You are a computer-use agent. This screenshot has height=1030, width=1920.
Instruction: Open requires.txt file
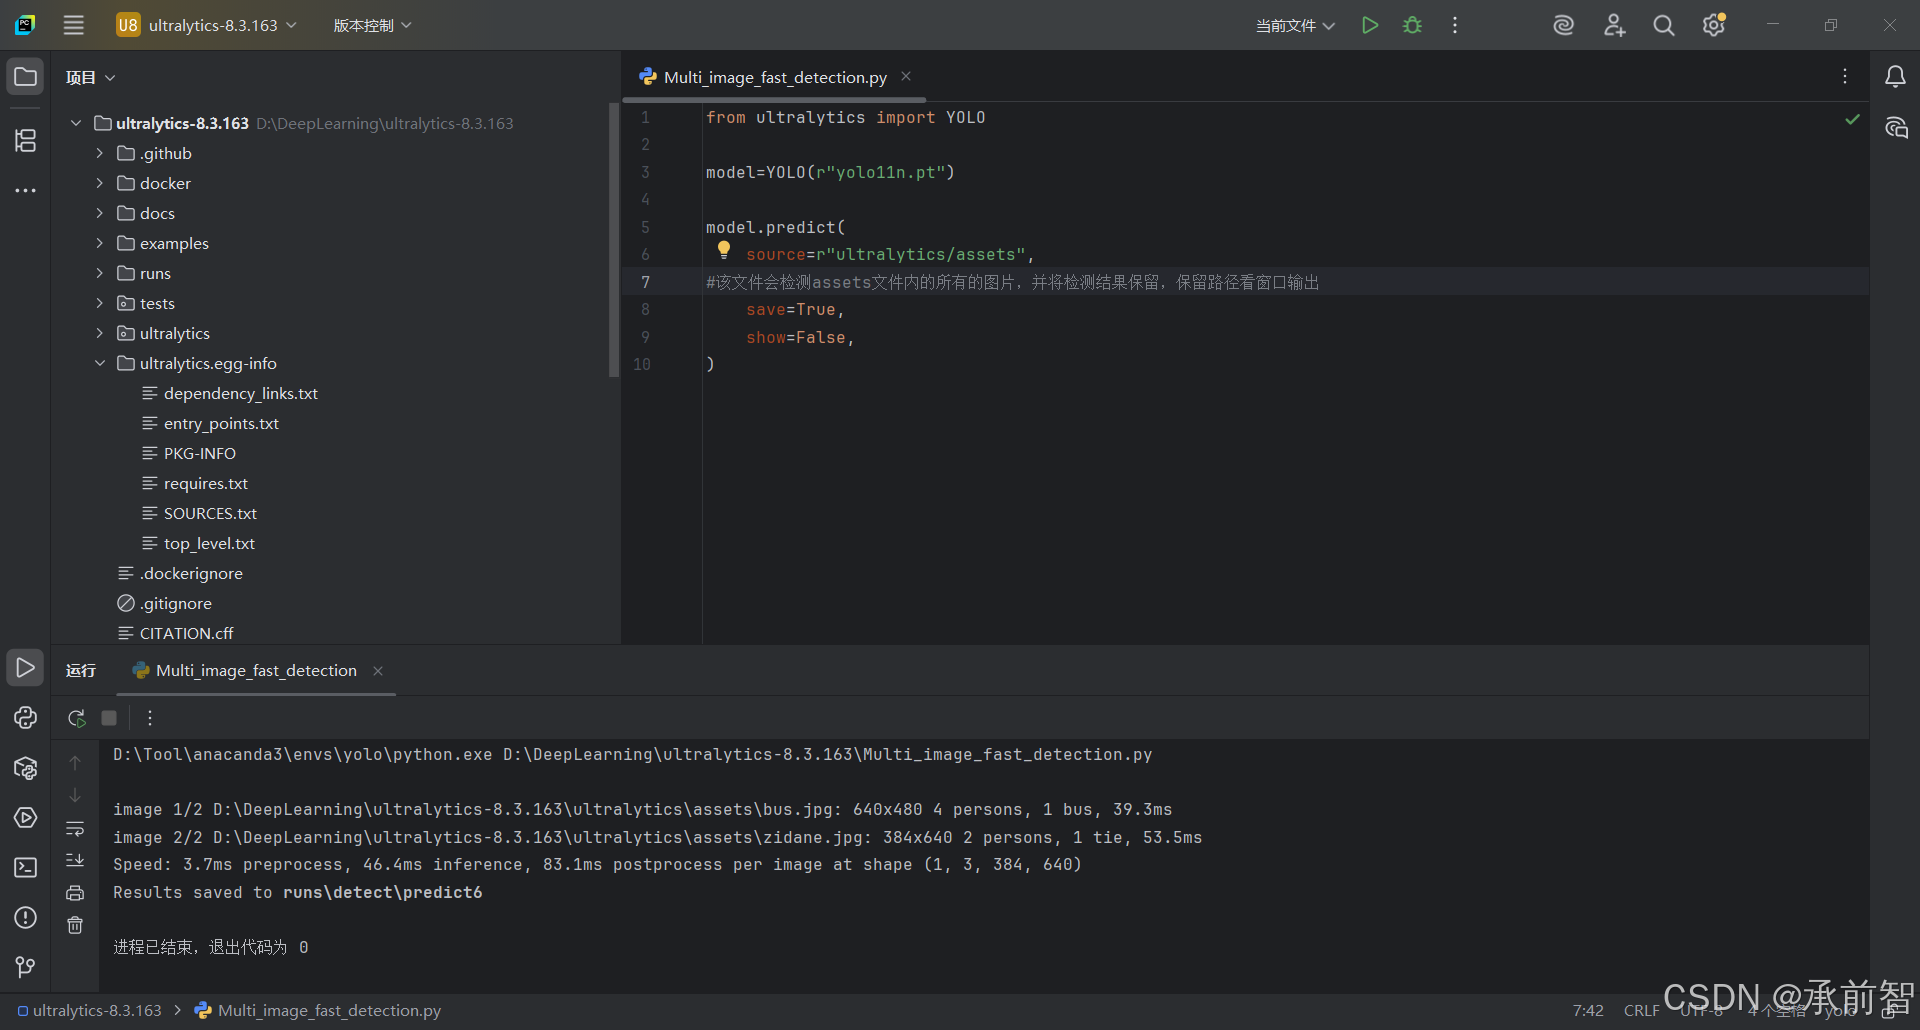point(206,483)
